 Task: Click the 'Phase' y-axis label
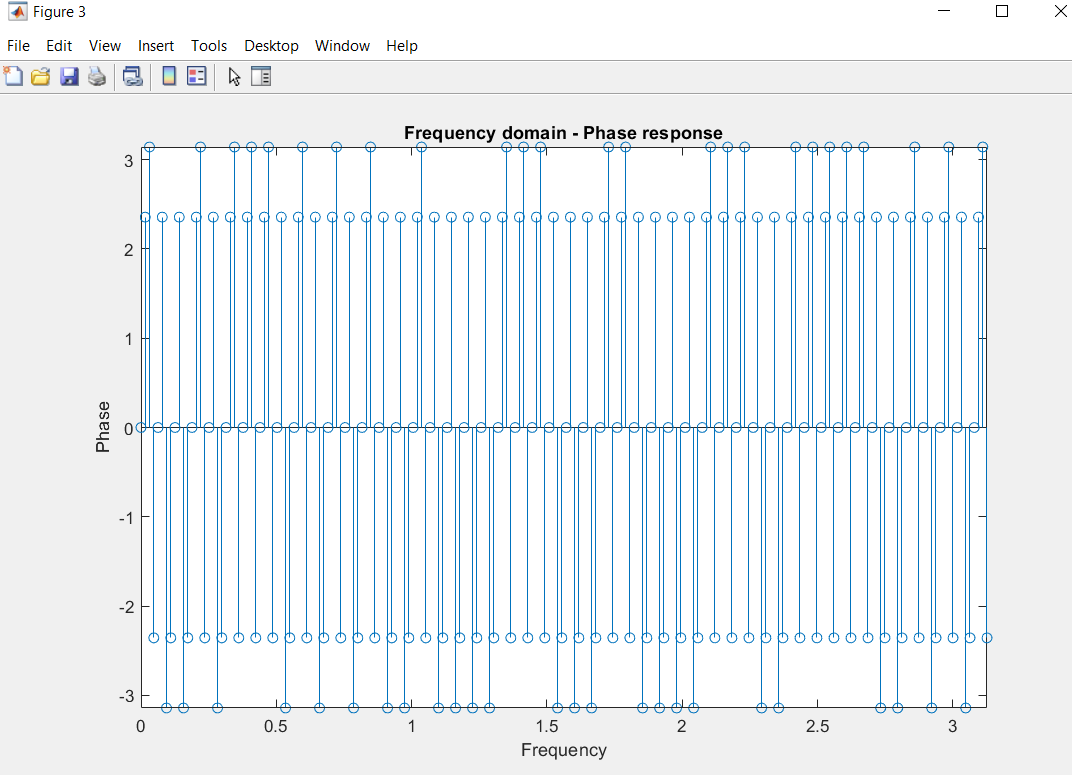(103, 427)
